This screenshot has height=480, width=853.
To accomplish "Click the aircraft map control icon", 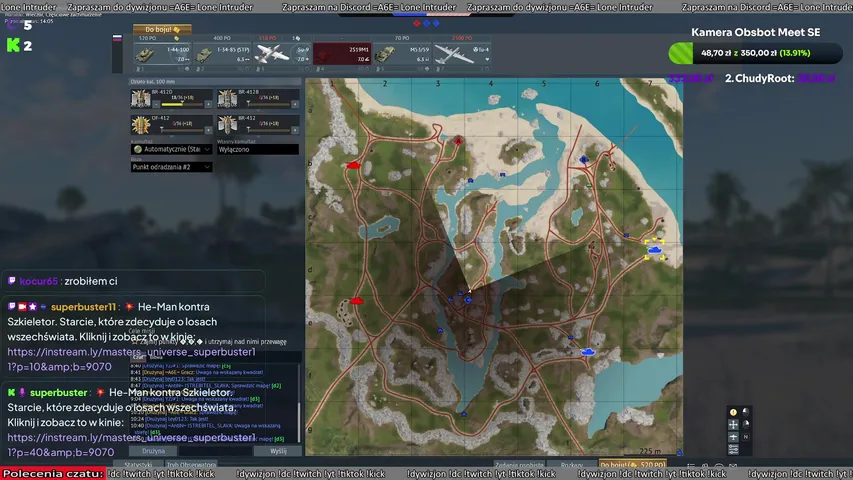I will point(733,437).
